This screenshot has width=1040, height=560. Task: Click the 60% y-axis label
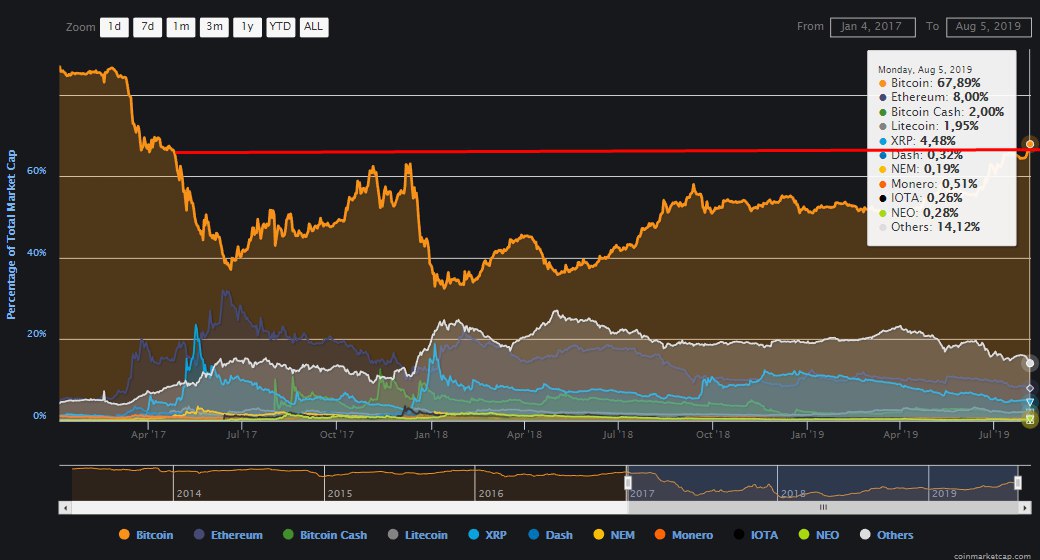[x=36, y=171]
